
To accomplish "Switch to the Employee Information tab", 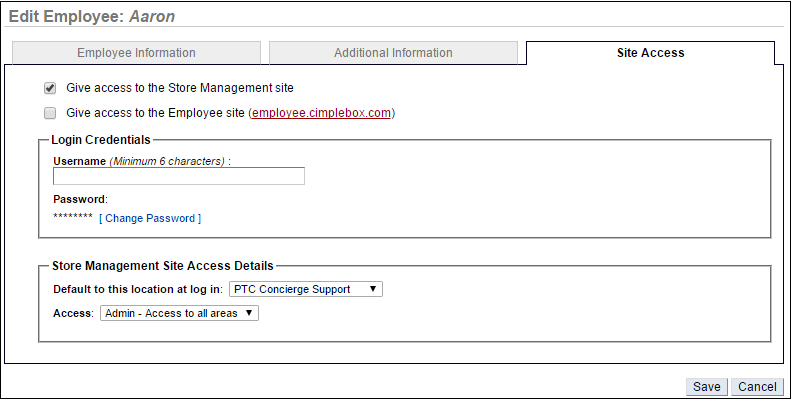I will [x=136, y=53].
